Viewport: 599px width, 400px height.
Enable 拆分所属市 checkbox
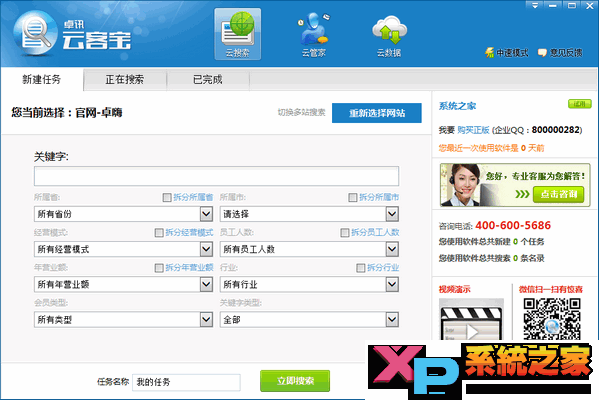click(353, 197)
